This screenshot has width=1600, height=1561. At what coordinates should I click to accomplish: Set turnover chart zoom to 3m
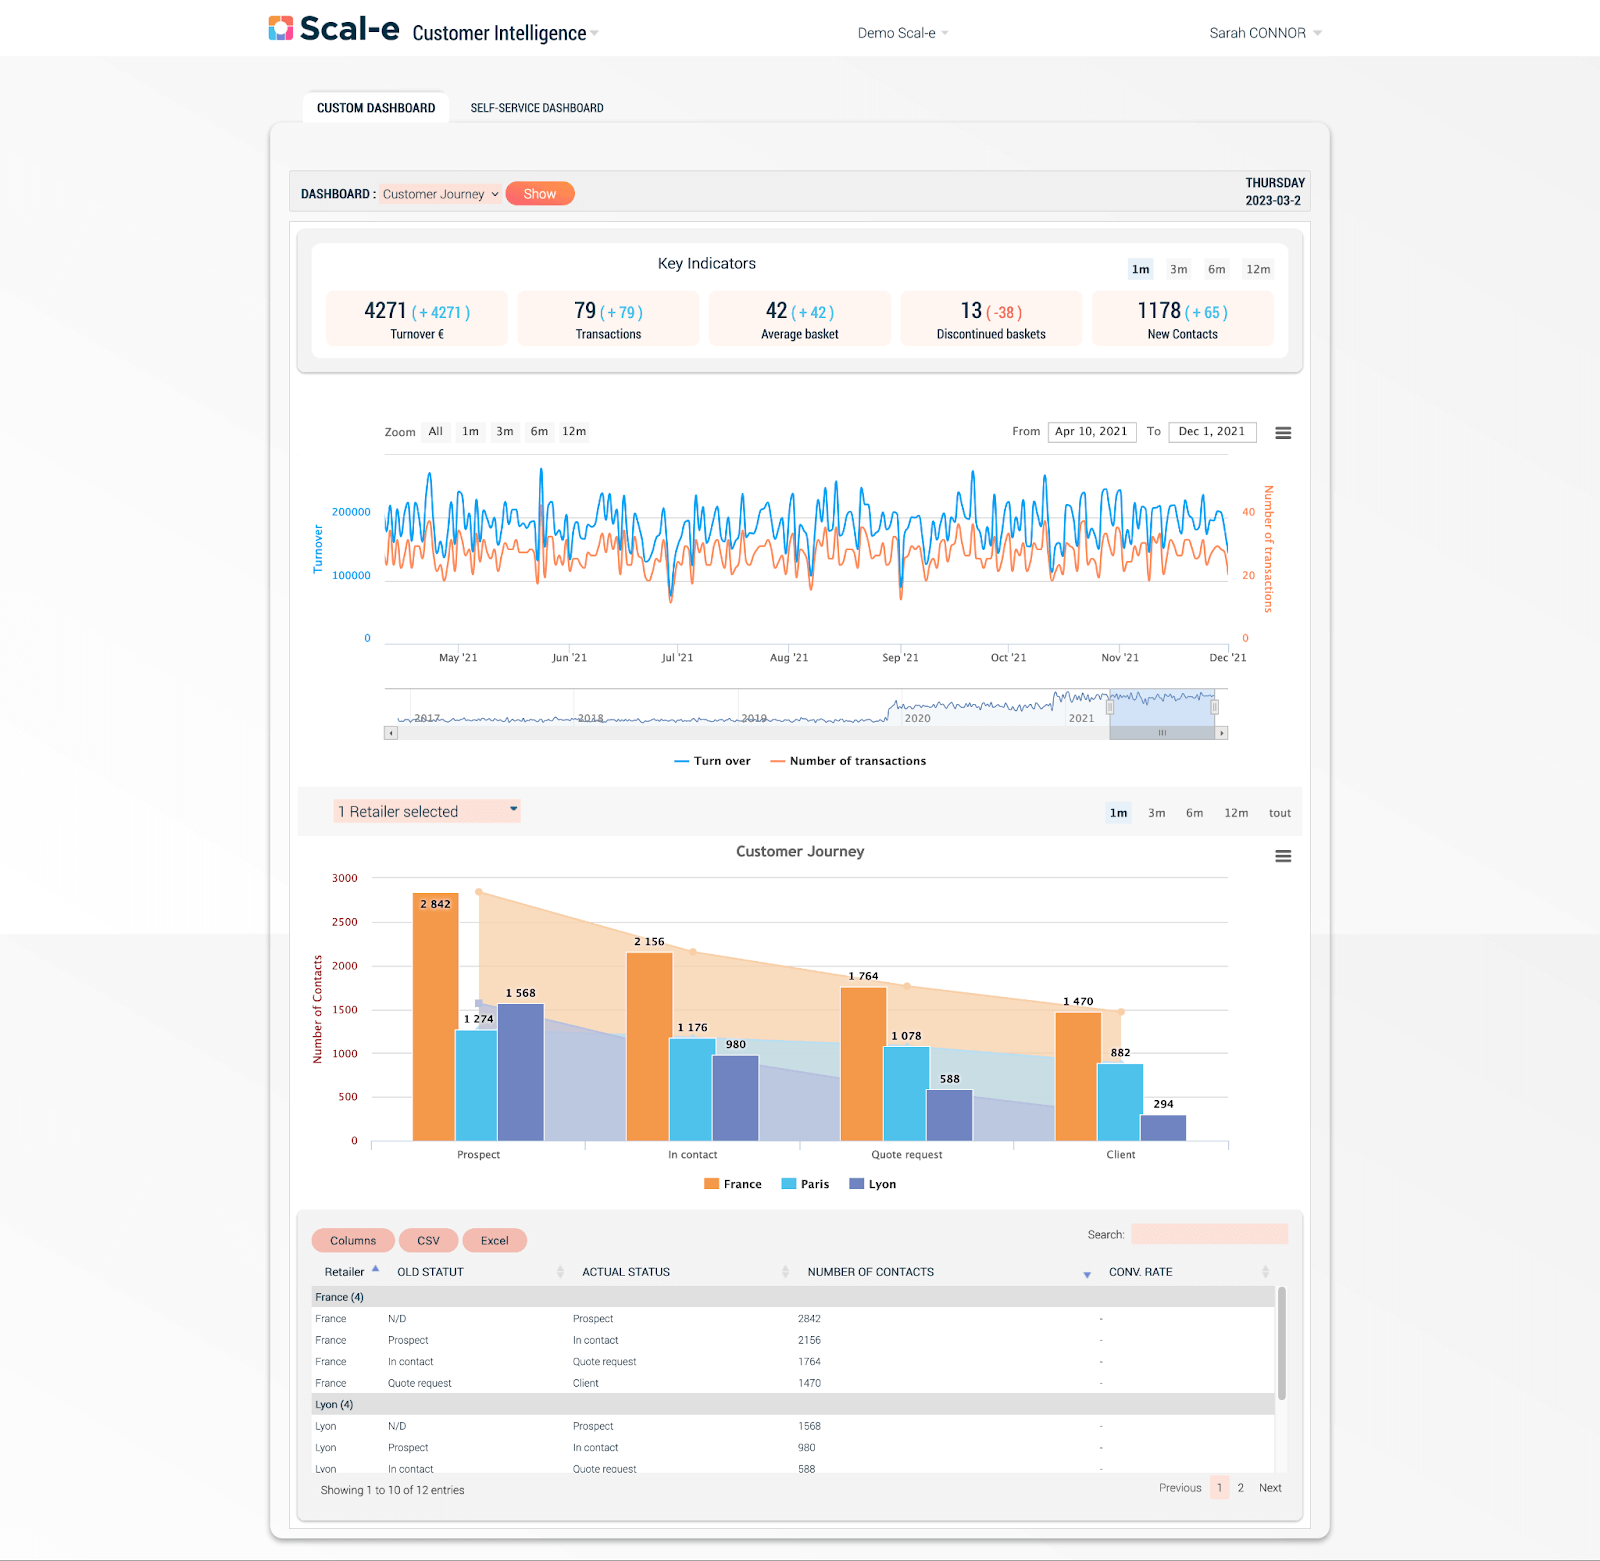point(505,432)
